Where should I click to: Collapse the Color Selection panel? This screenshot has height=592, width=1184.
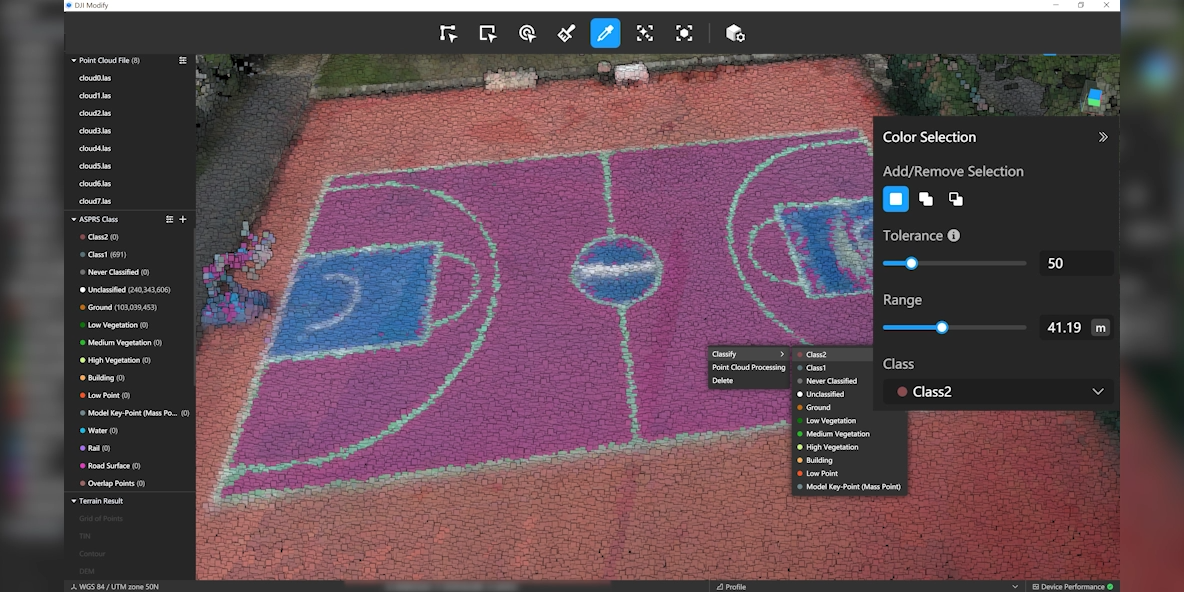pos(1103,137)
